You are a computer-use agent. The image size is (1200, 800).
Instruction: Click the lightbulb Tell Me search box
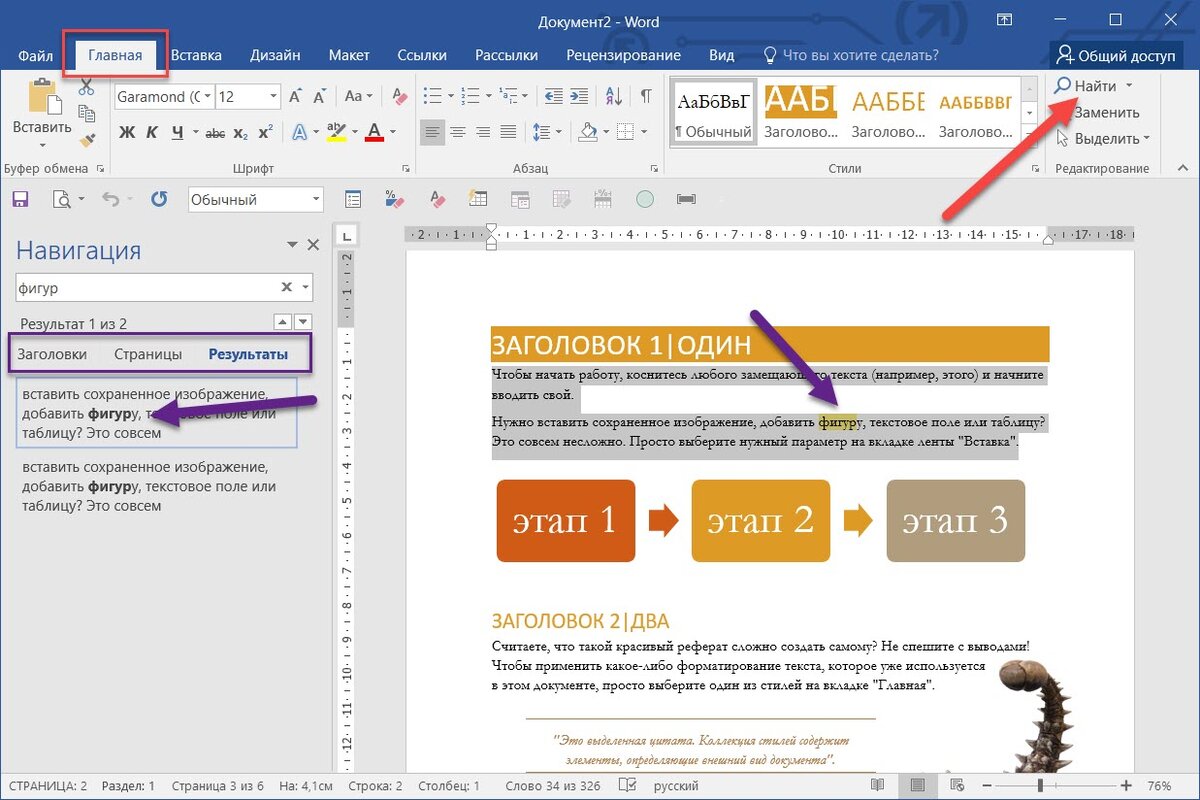pyautogui.click(x=851, y=55)
